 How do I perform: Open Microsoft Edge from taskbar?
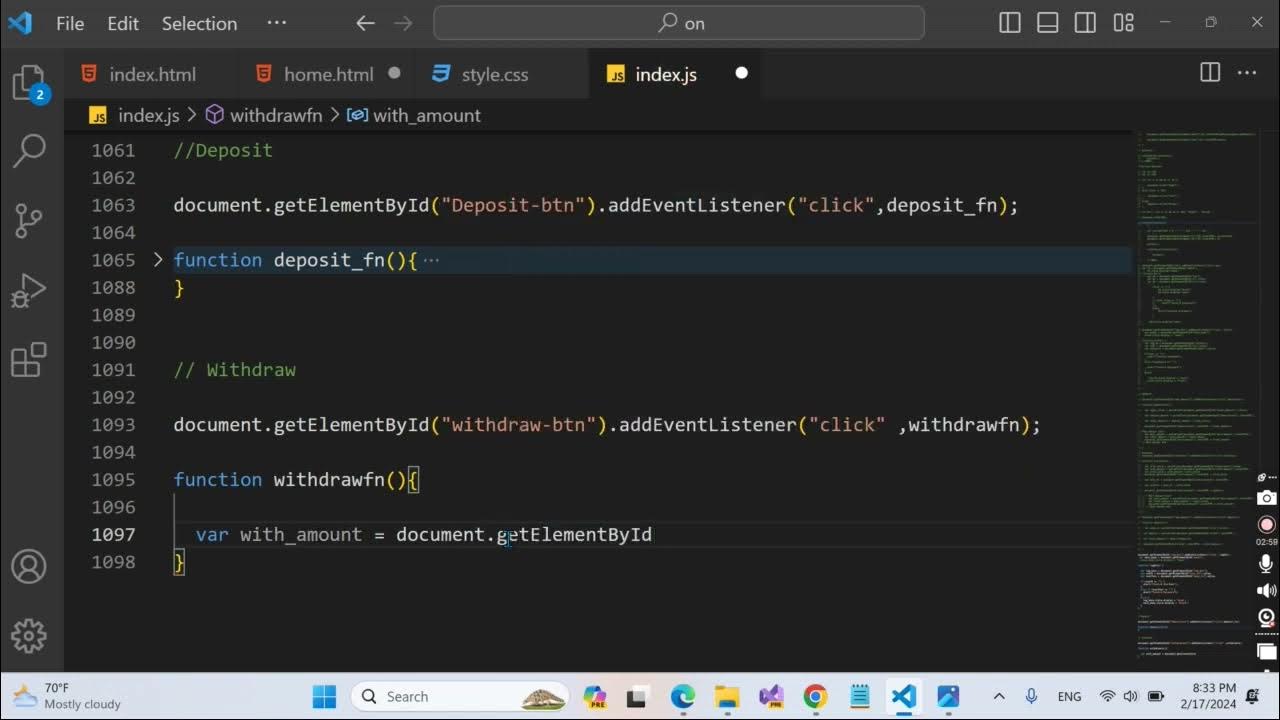point(683,696)
